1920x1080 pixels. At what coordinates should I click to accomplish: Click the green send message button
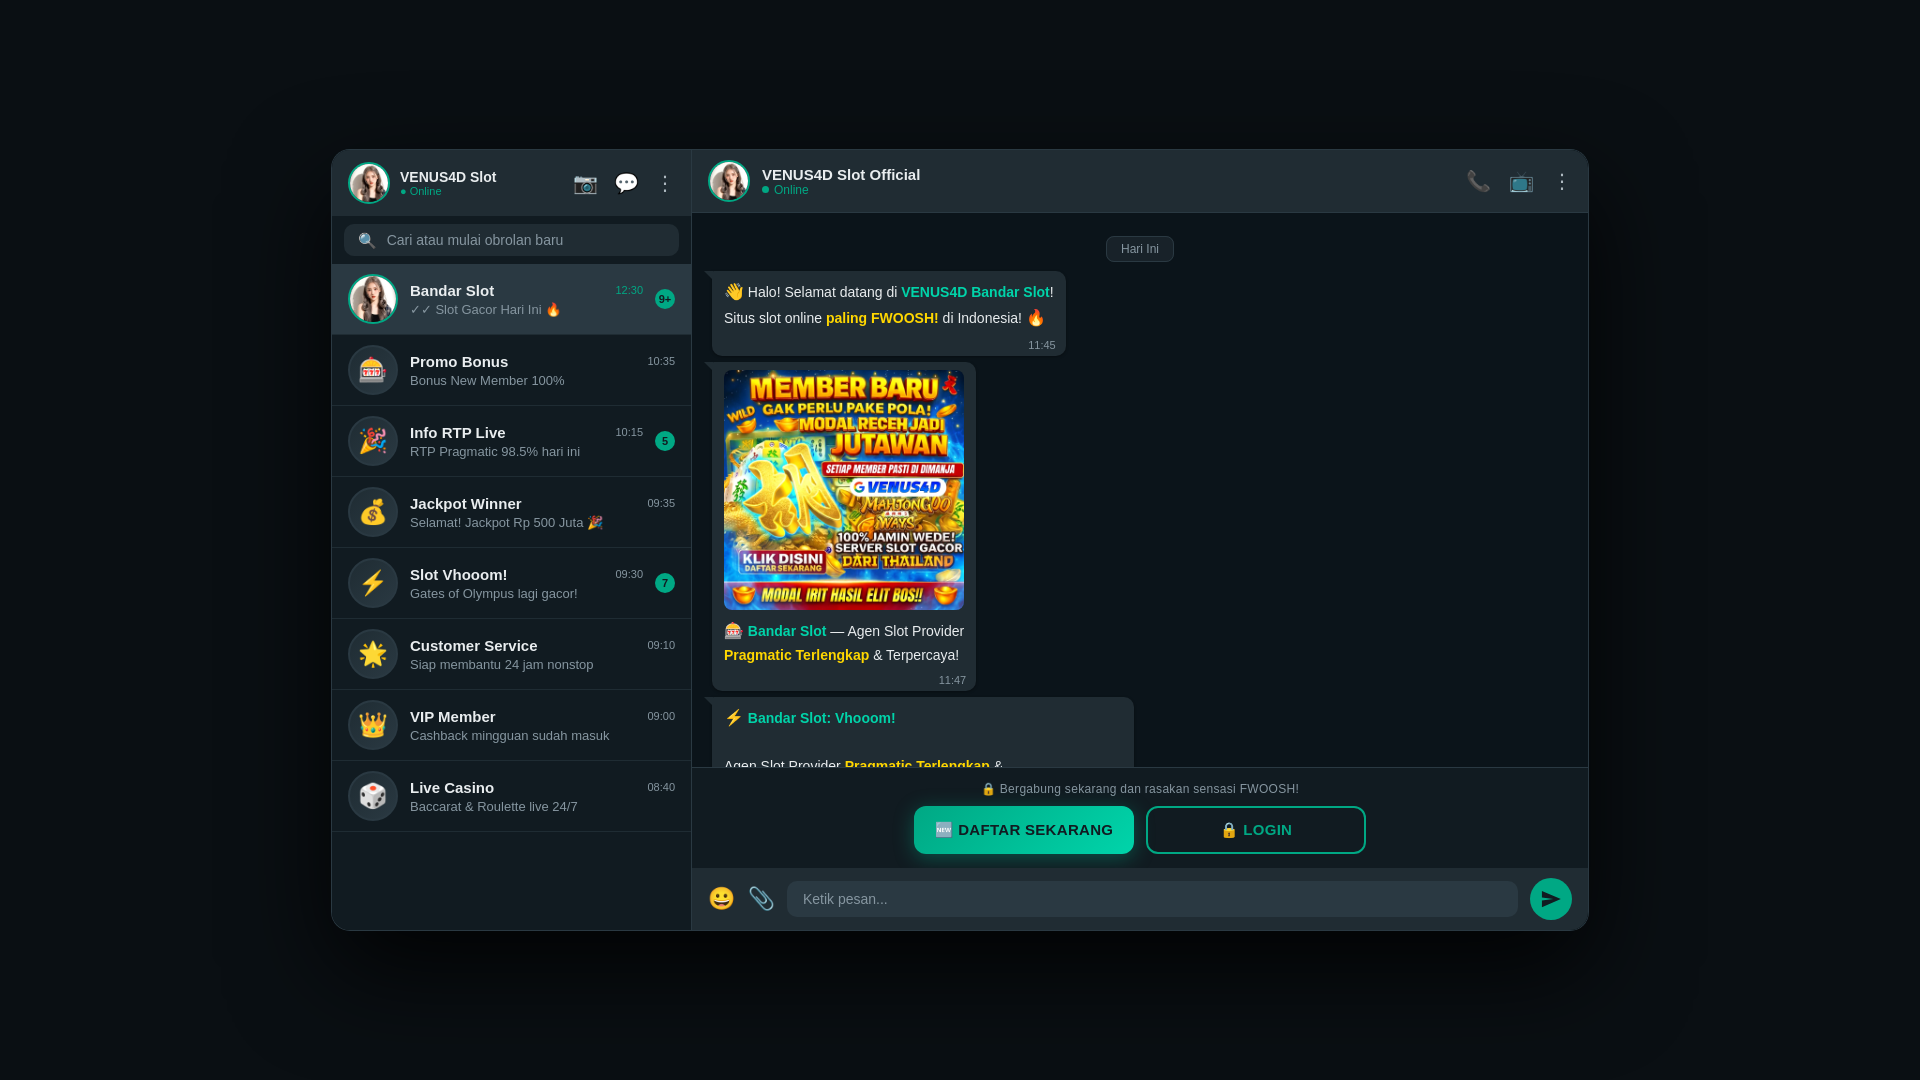point(1551,899)
